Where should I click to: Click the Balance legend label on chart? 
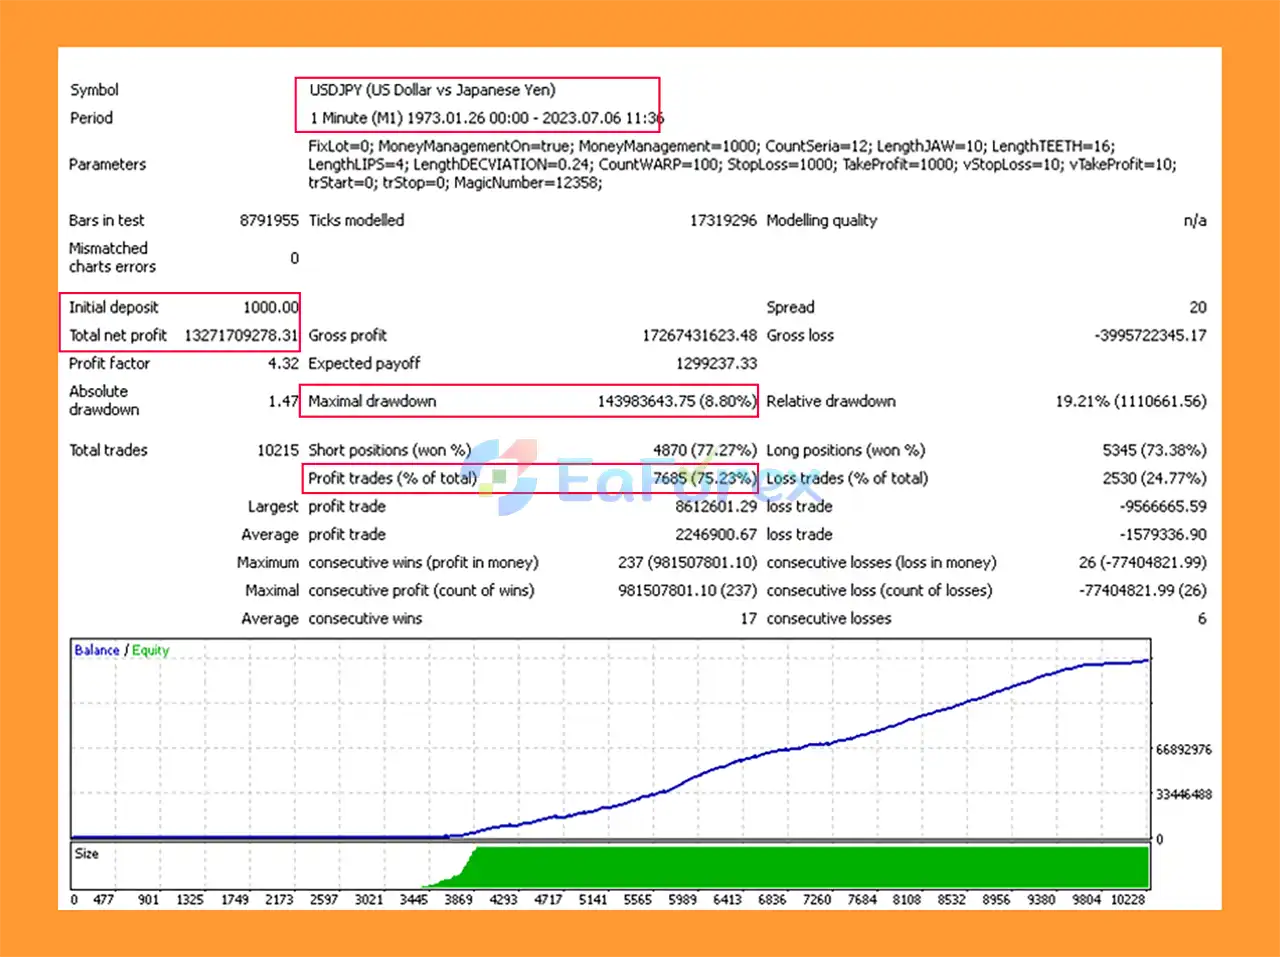click(96, 650)
